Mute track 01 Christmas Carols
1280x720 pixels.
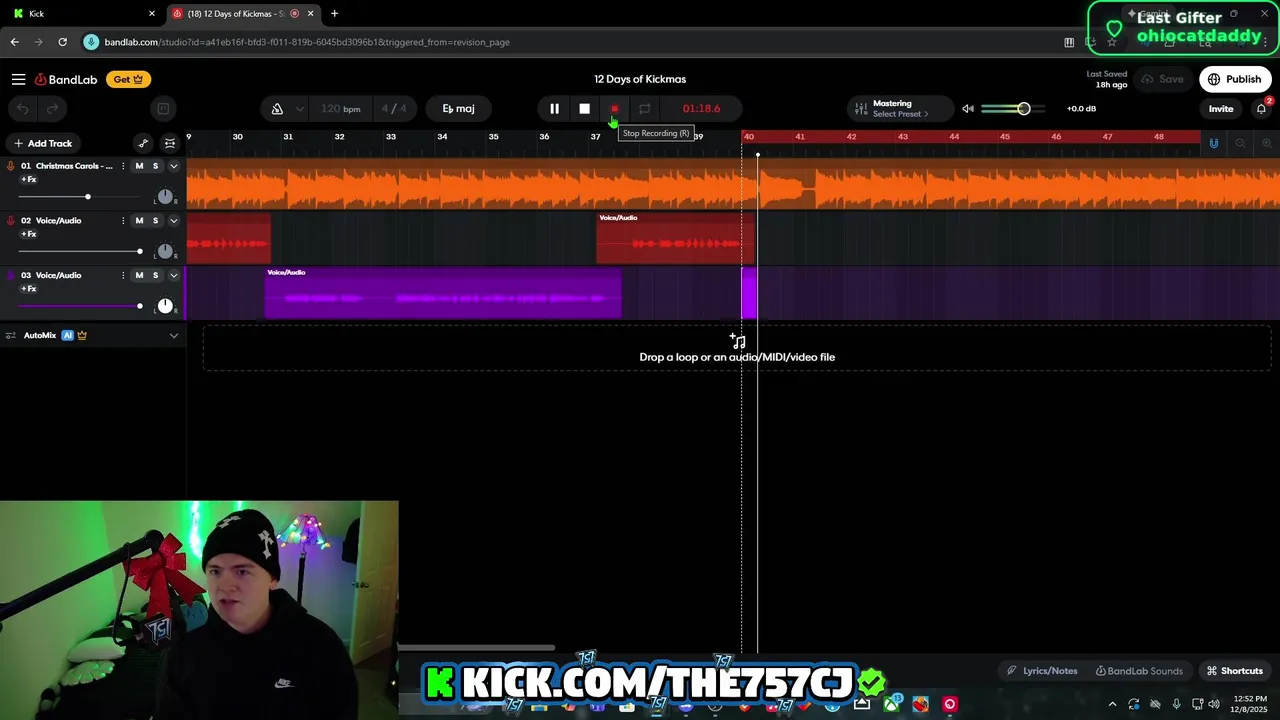[139, 166]
